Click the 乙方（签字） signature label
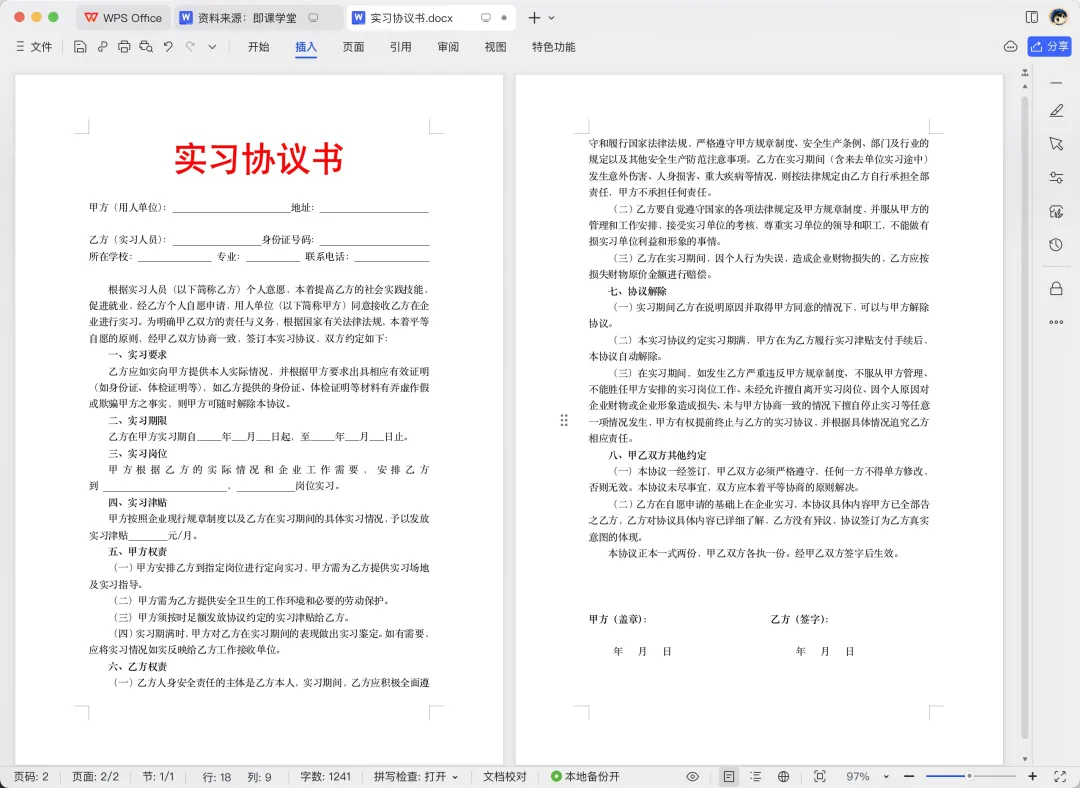The image size is (1080, 788). tap(800, 619)
